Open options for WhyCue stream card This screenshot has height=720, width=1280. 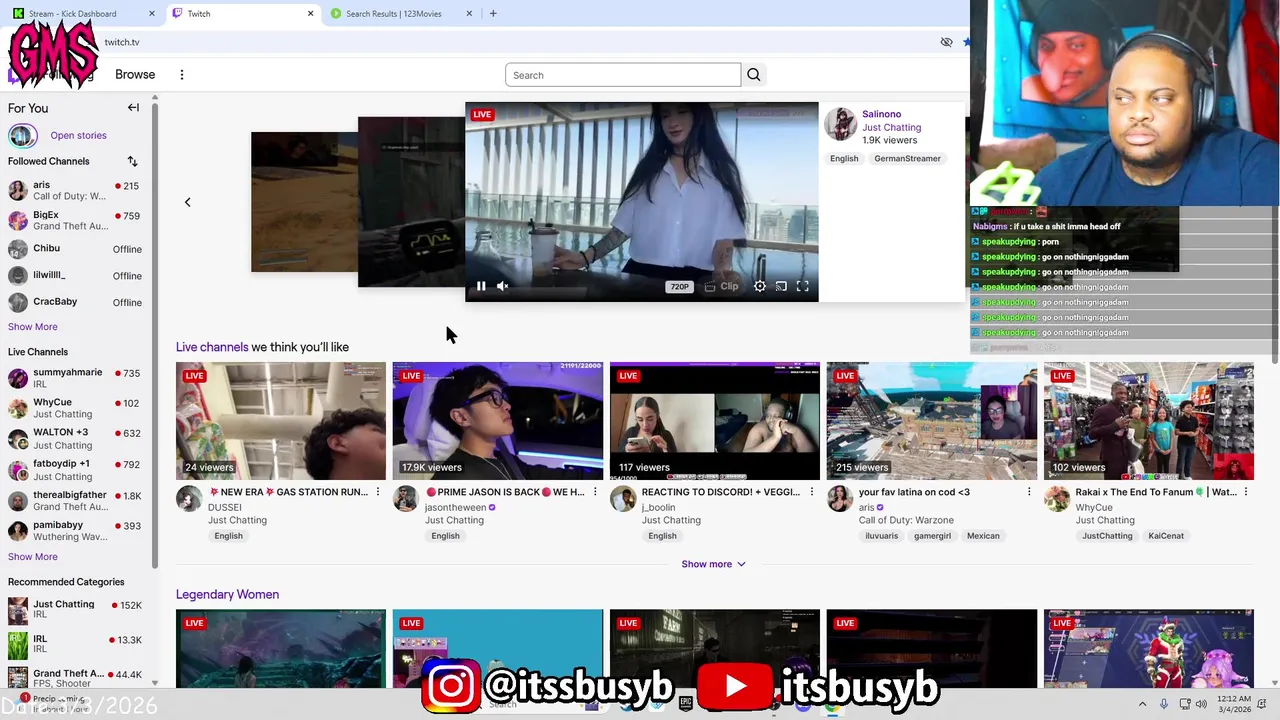coord(1246,492)
